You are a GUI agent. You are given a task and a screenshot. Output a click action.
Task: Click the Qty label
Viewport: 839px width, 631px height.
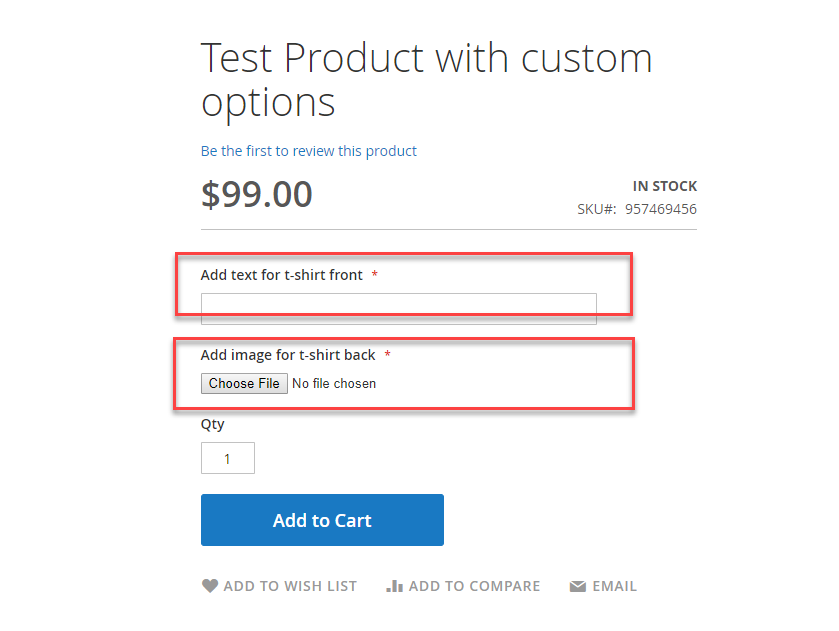(212, 424)
